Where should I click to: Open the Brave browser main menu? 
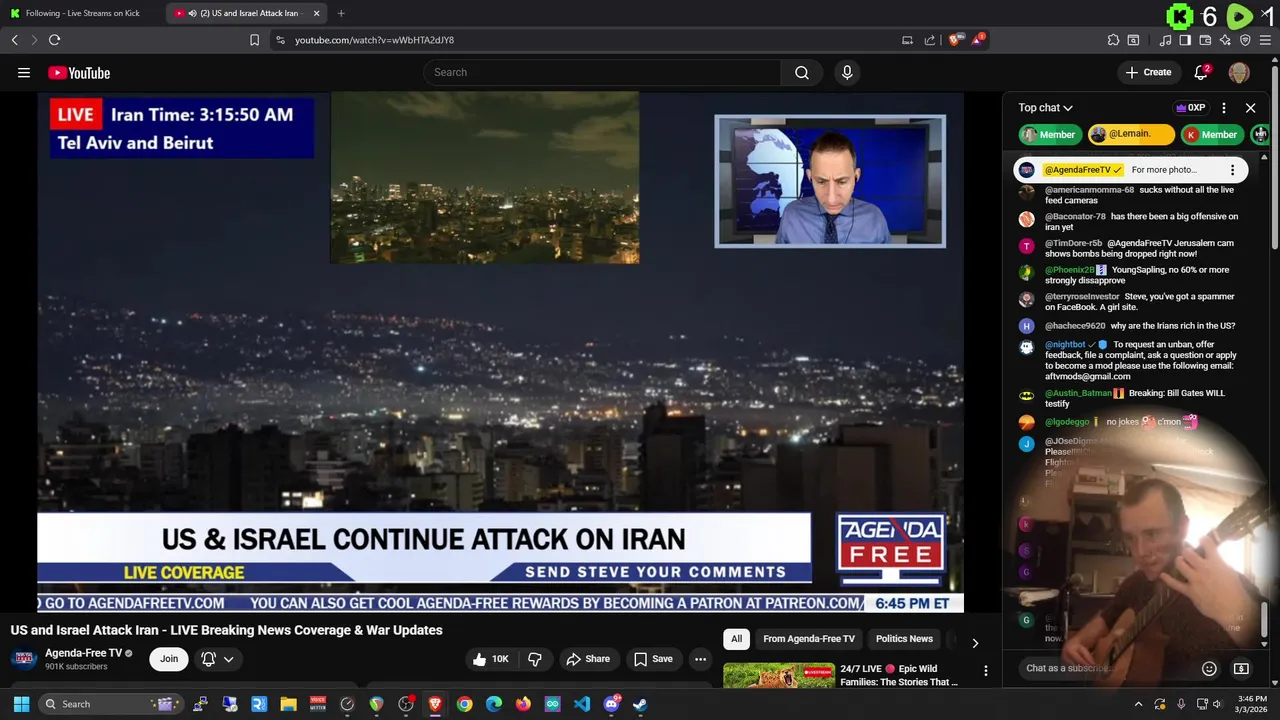tap(1266, 40)
